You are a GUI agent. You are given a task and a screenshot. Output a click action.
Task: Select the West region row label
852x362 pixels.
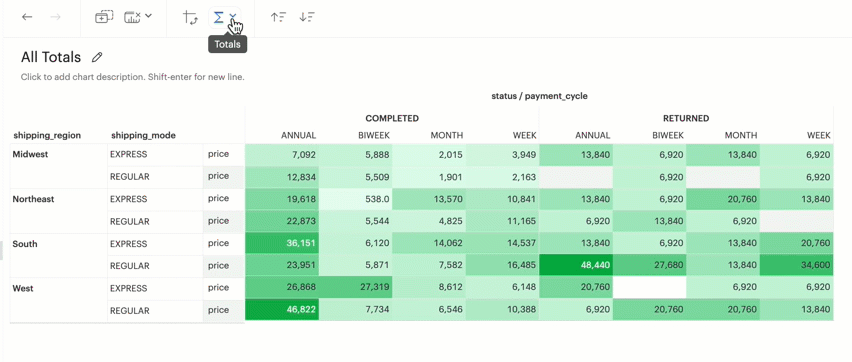(23, 289)
